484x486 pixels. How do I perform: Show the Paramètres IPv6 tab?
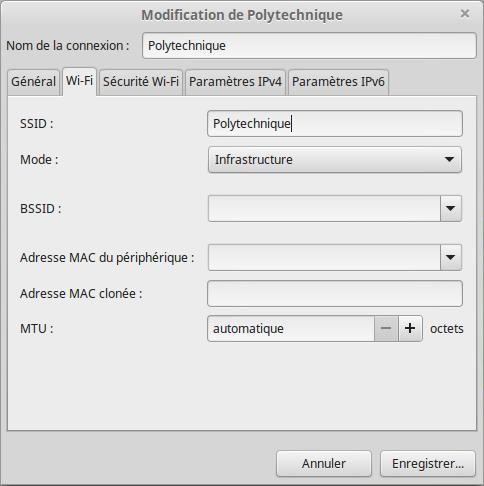338,82
